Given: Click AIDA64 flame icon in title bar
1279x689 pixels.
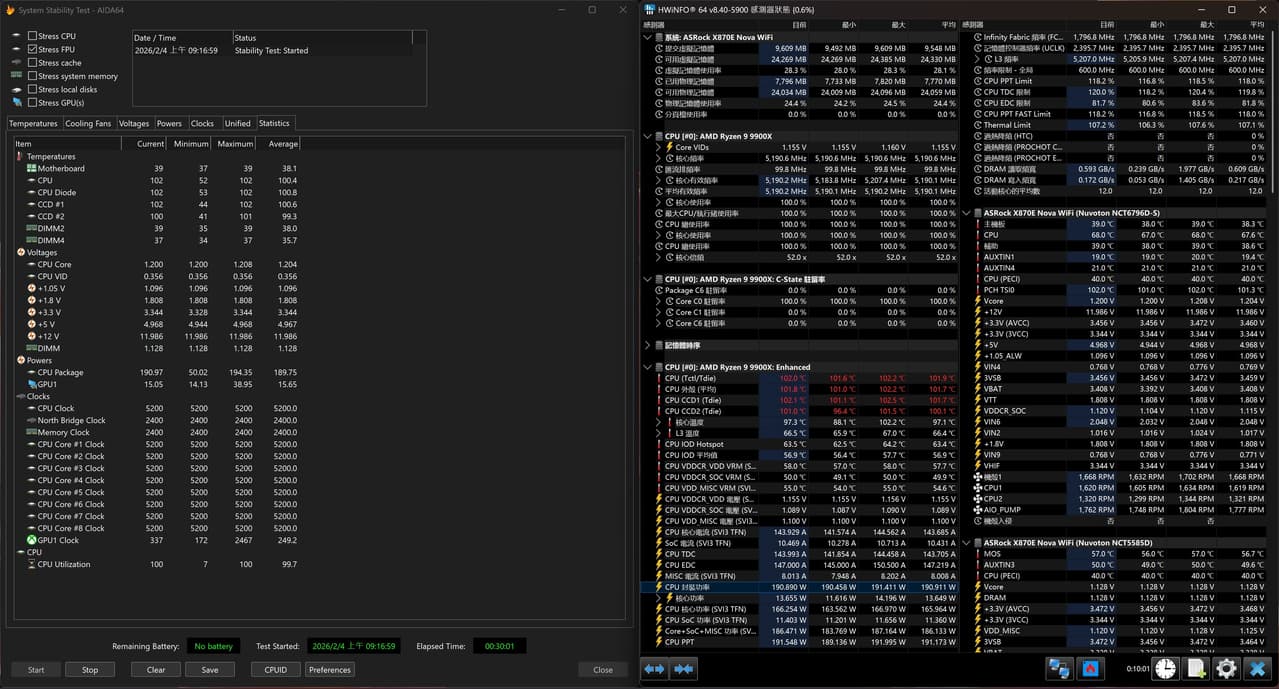Looking at the screenshot, I should point(11,9).
